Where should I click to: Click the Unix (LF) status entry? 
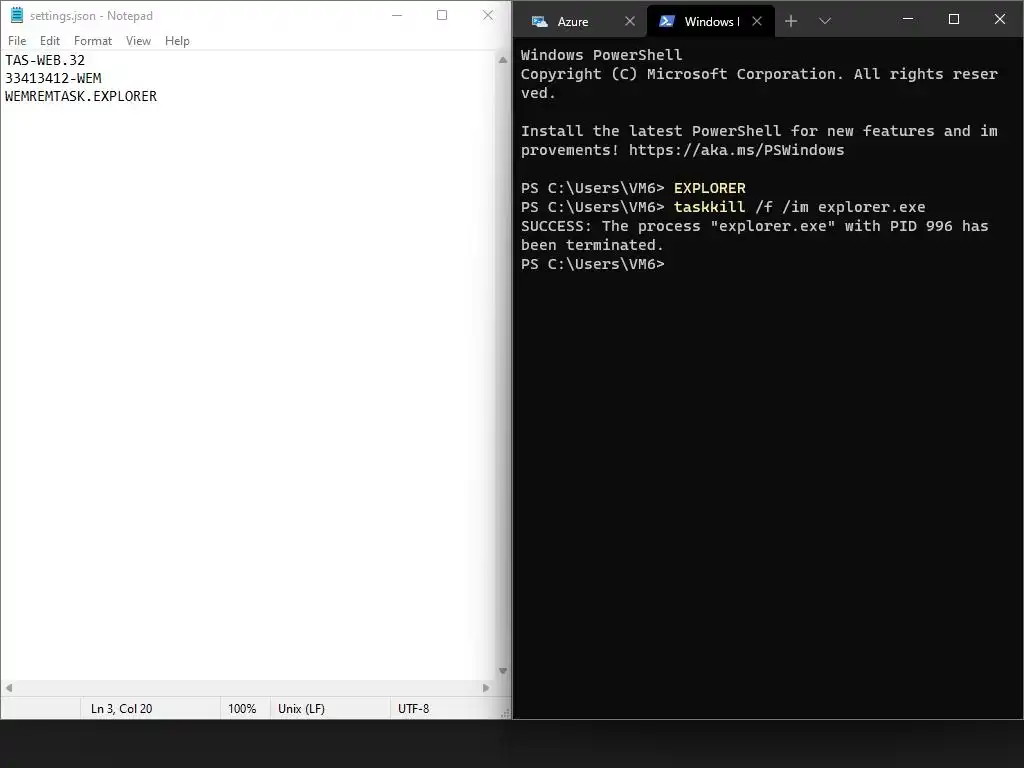(x=301, y=709)
